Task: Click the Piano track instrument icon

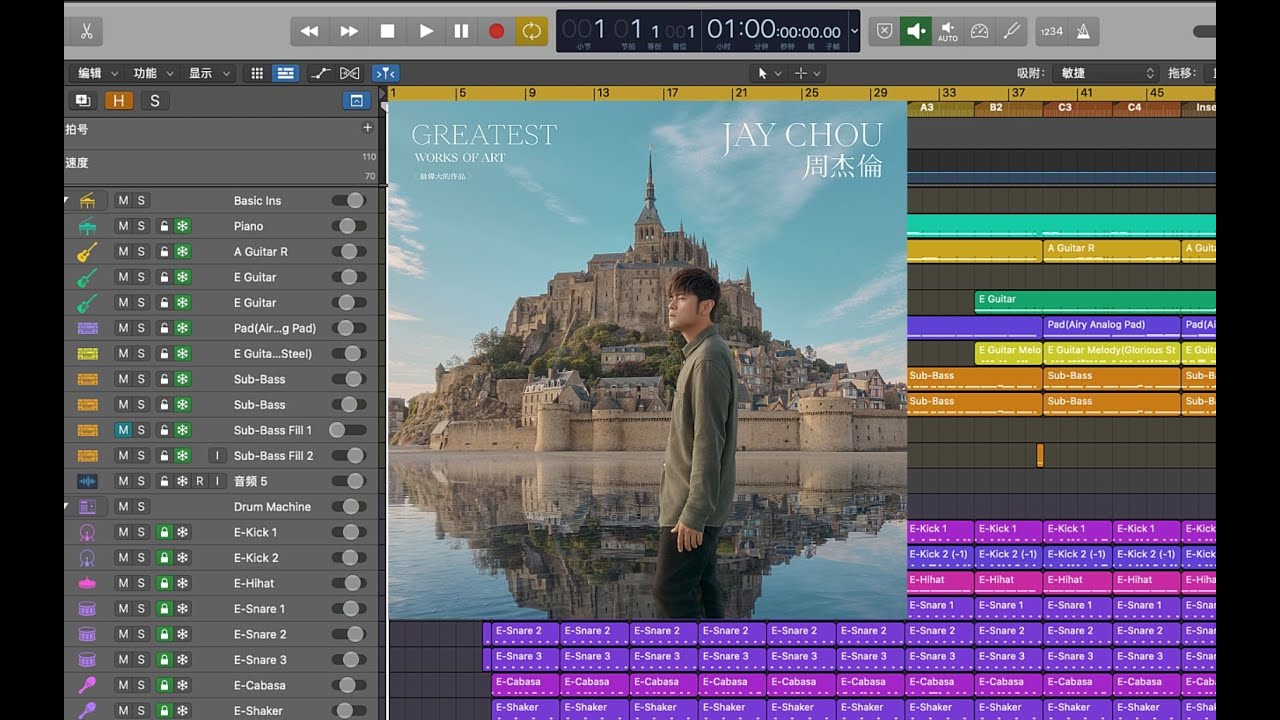Action: coord(87,226)
